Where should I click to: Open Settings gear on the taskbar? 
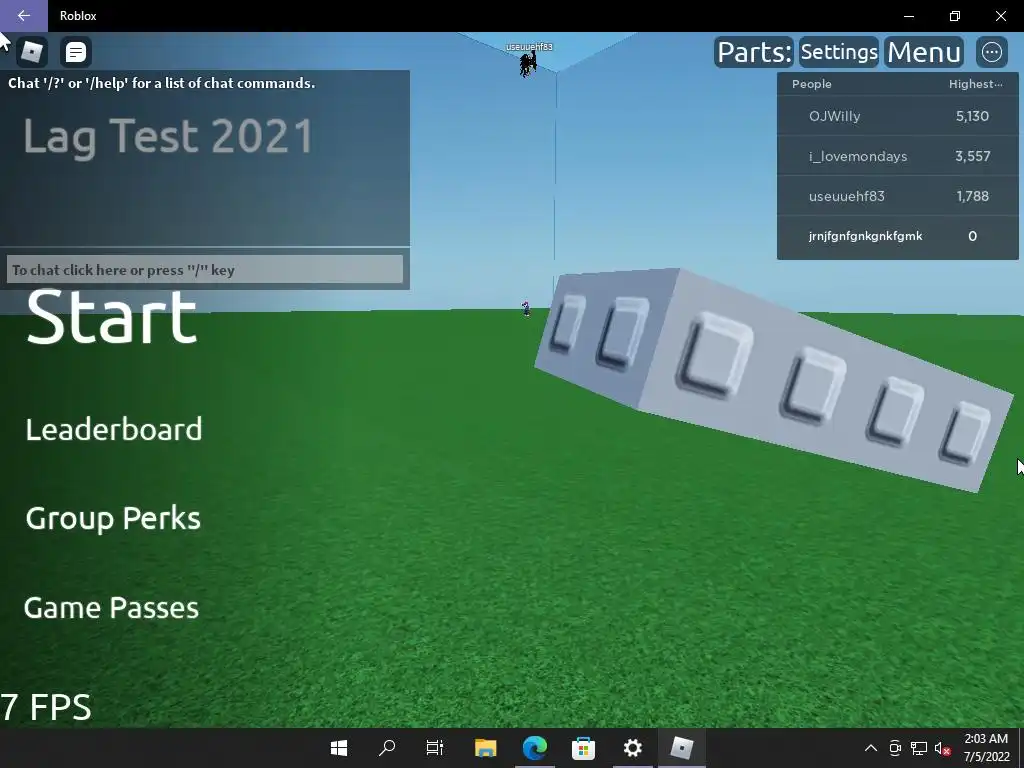632,748
